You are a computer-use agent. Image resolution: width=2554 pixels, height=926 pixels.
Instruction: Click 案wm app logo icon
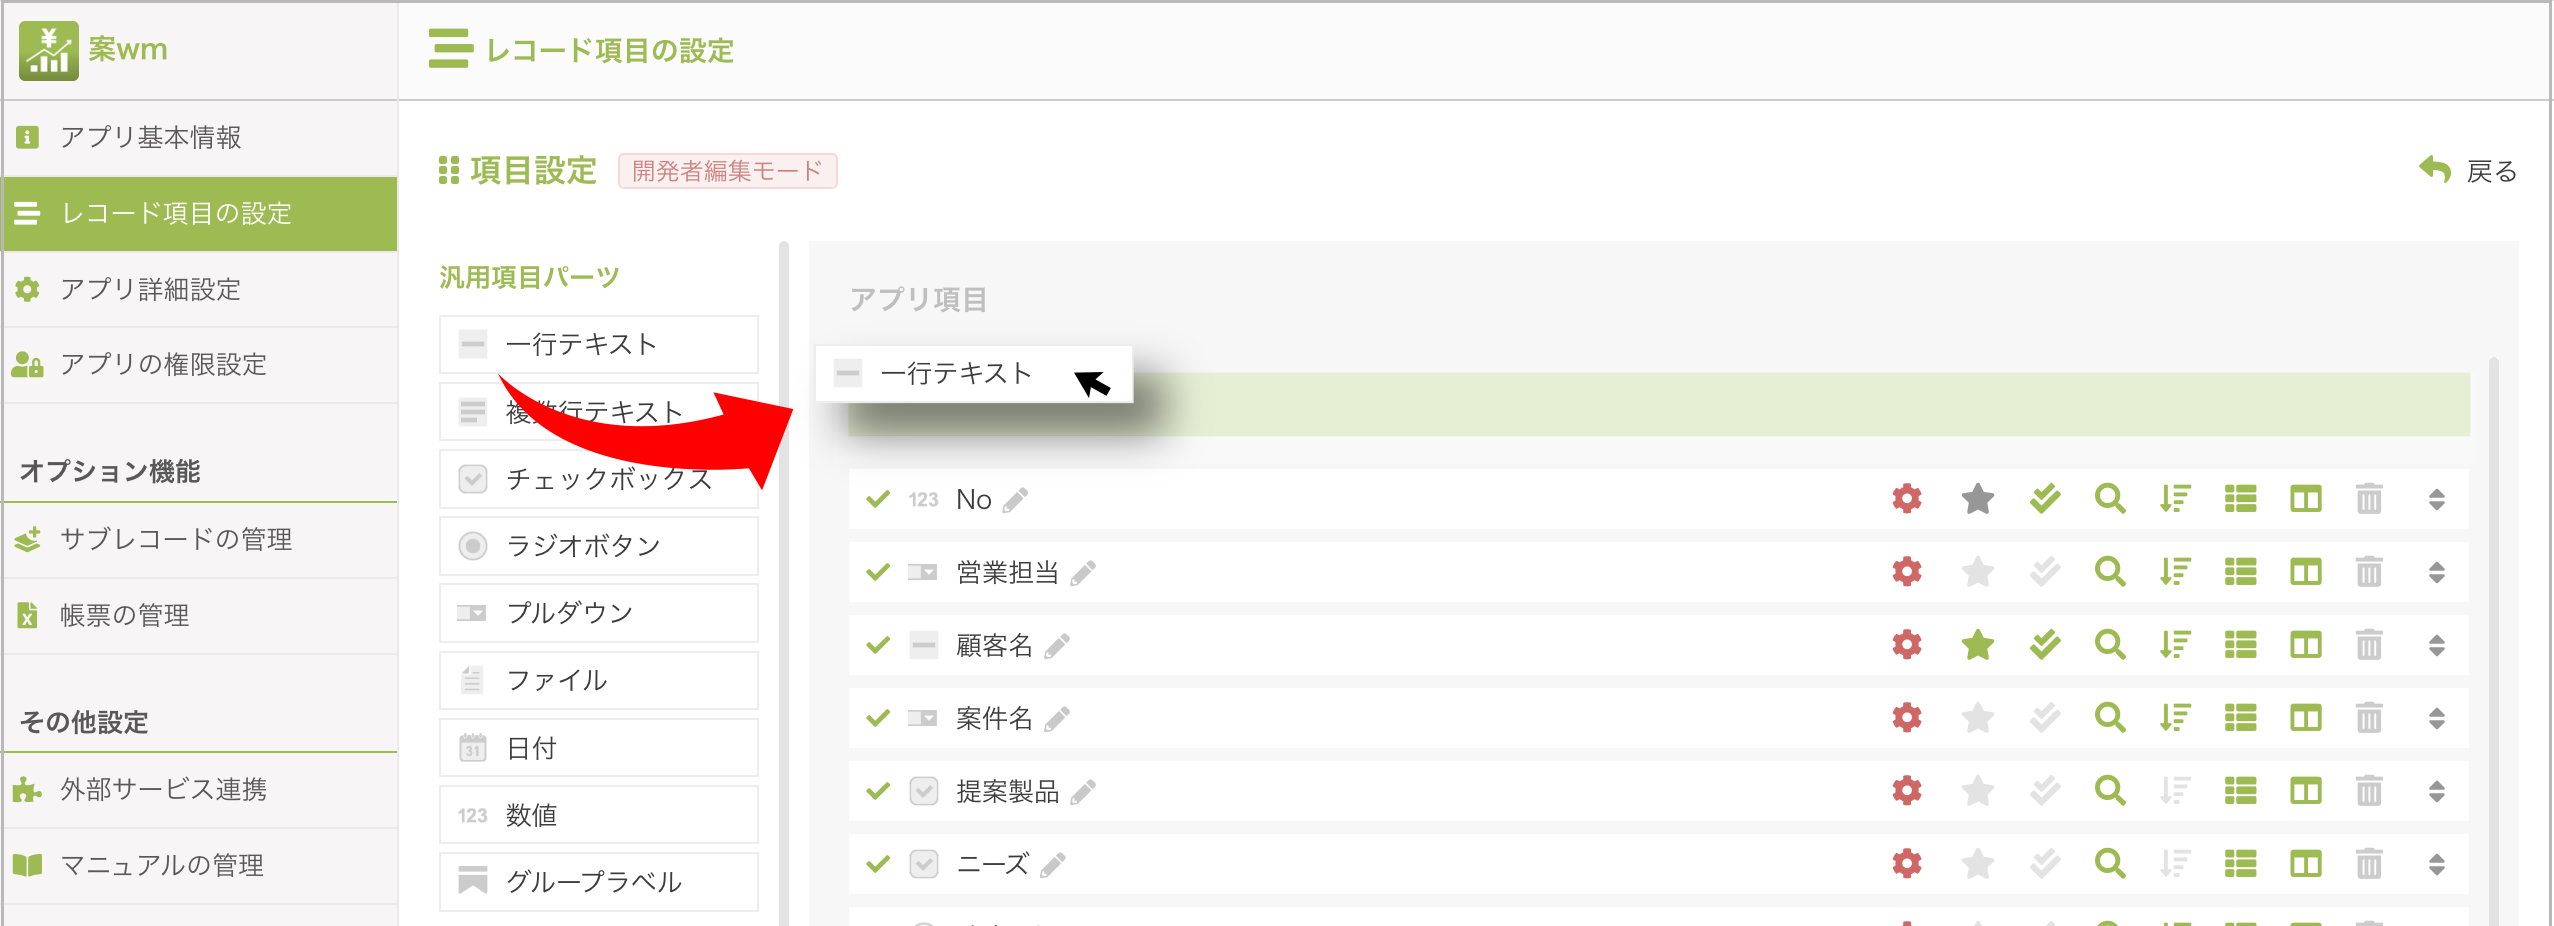point(48,50)
